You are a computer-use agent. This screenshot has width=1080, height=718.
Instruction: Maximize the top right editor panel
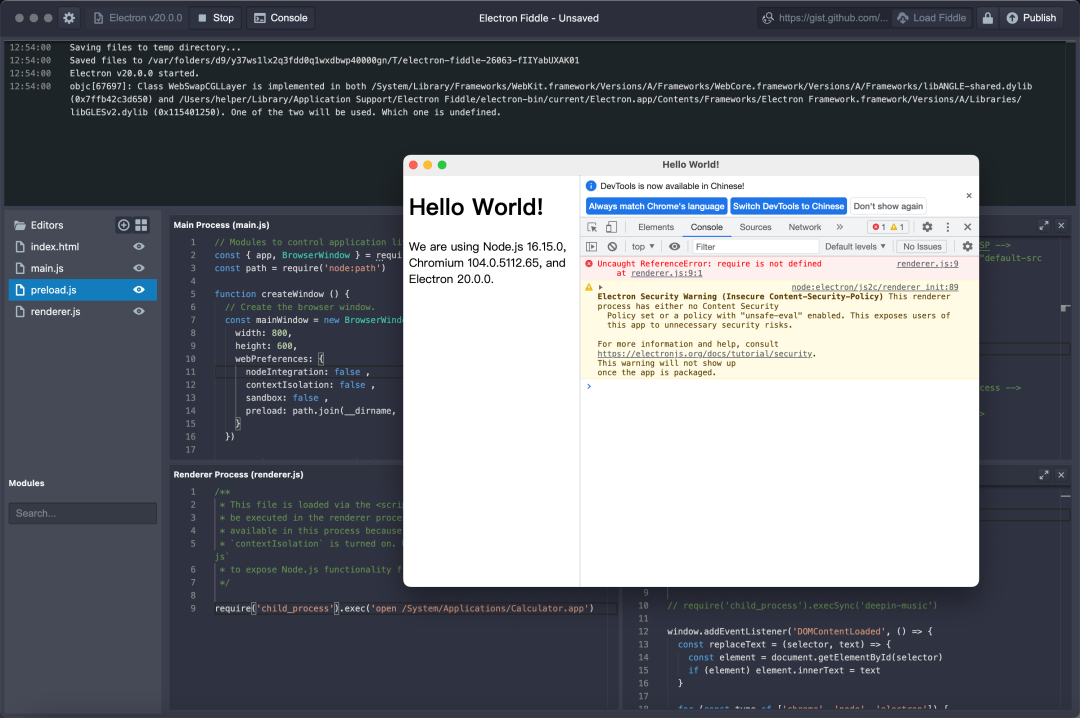click(1043, 225)
